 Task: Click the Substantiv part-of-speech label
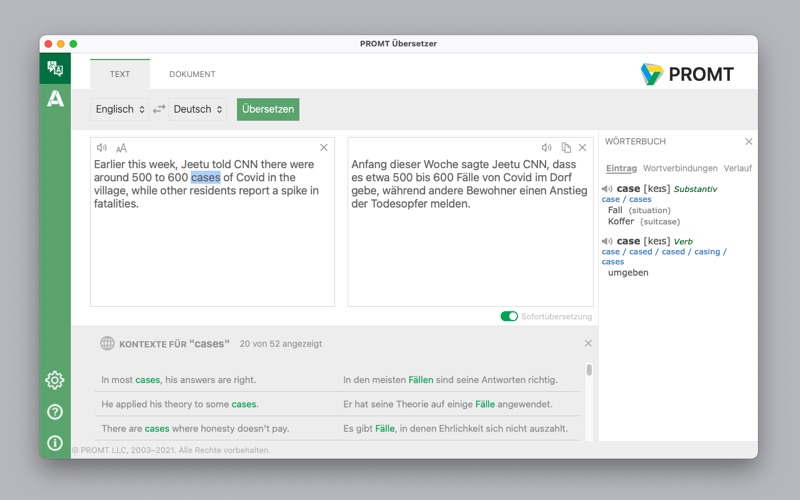[695, 189]
